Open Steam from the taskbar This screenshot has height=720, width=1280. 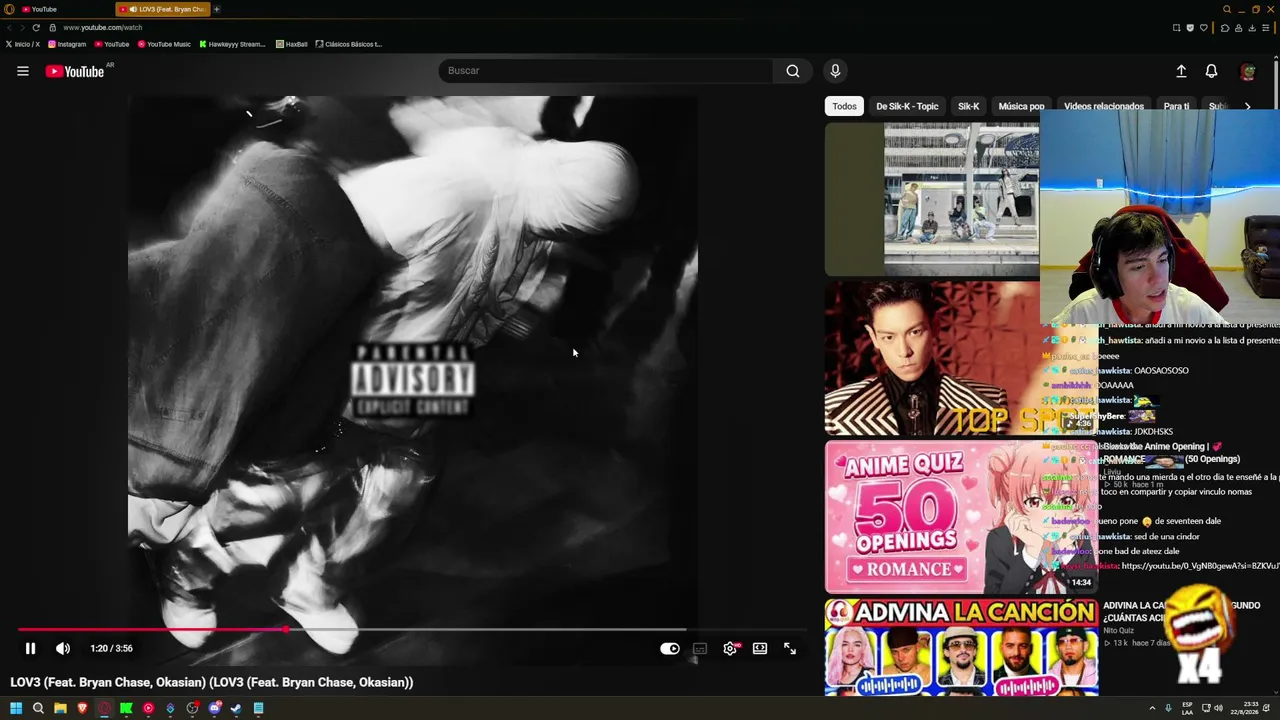click(236, 709)
